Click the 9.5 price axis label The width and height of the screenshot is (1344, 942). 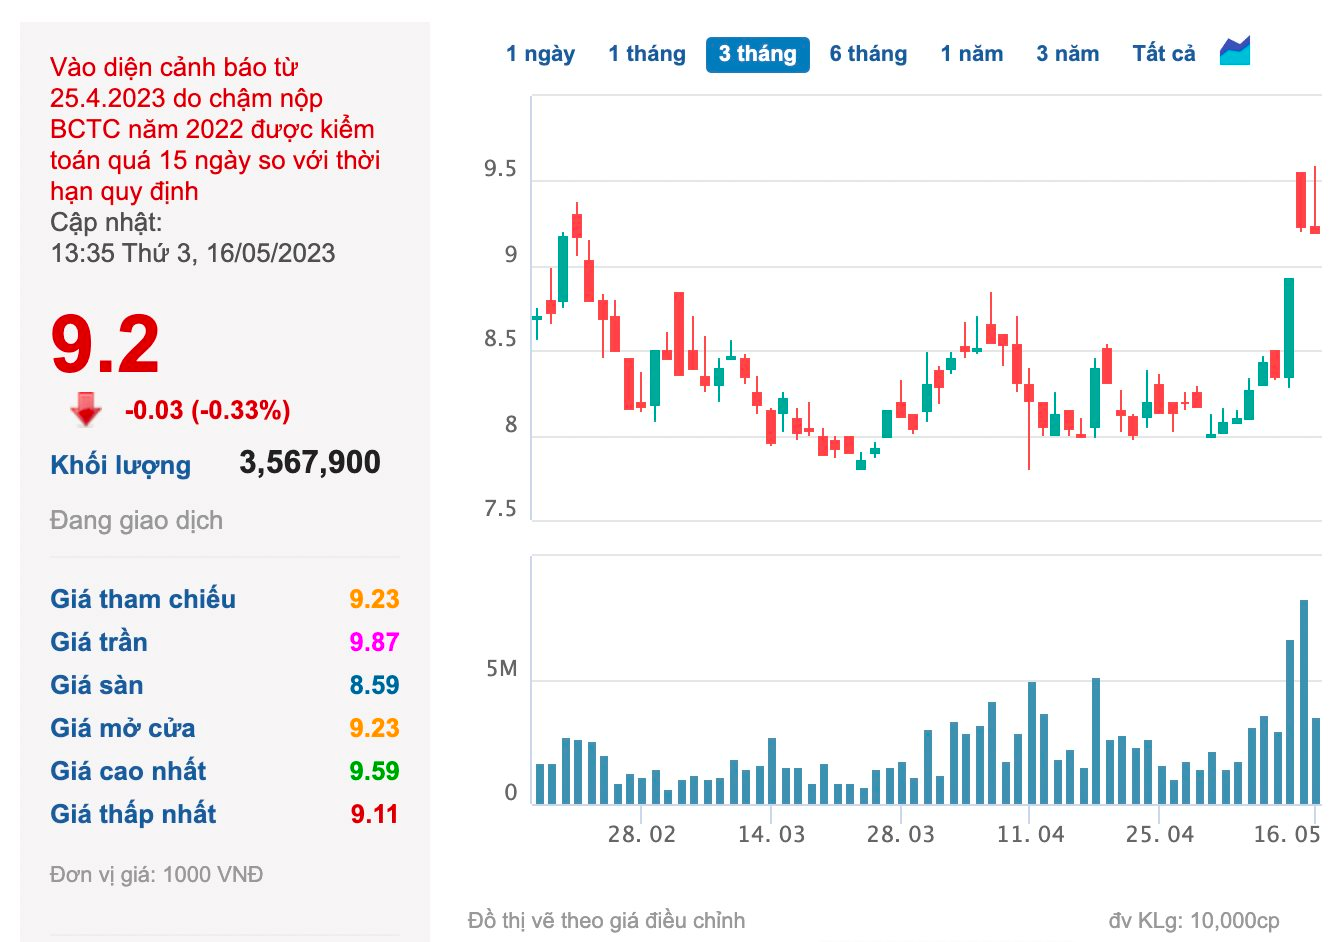click(x=500, y=169)
